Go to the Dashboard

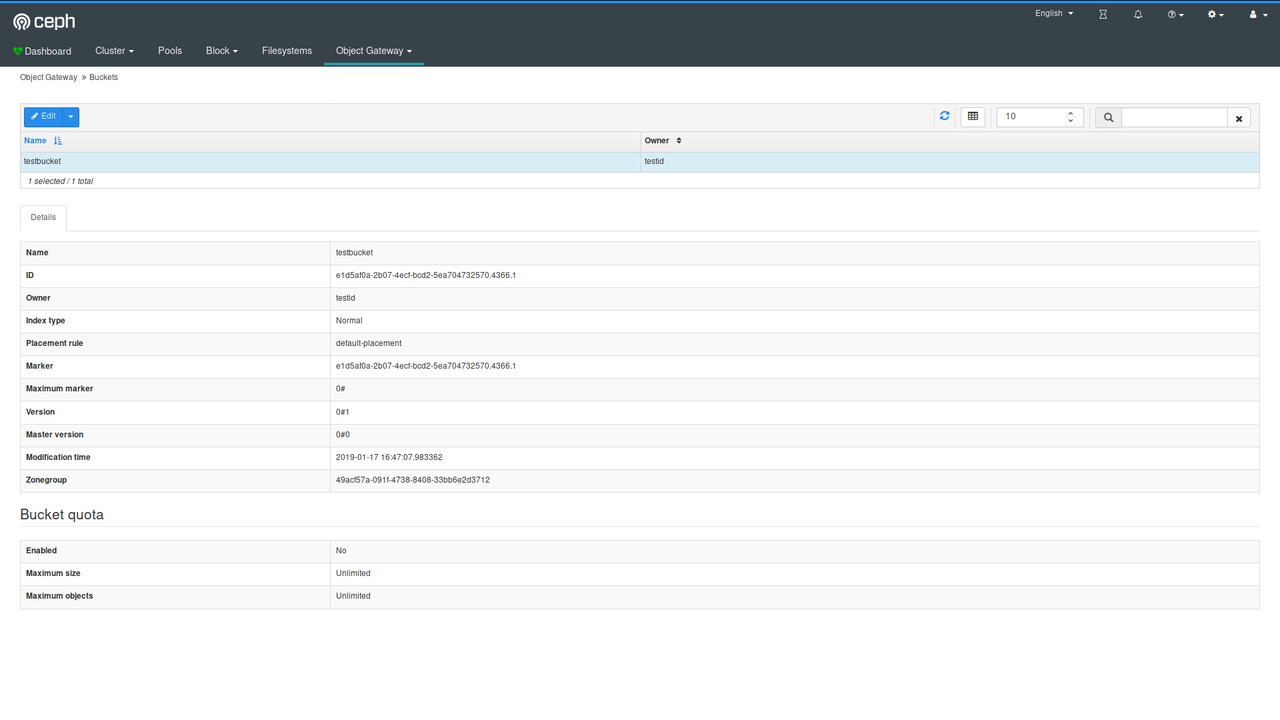42,51
